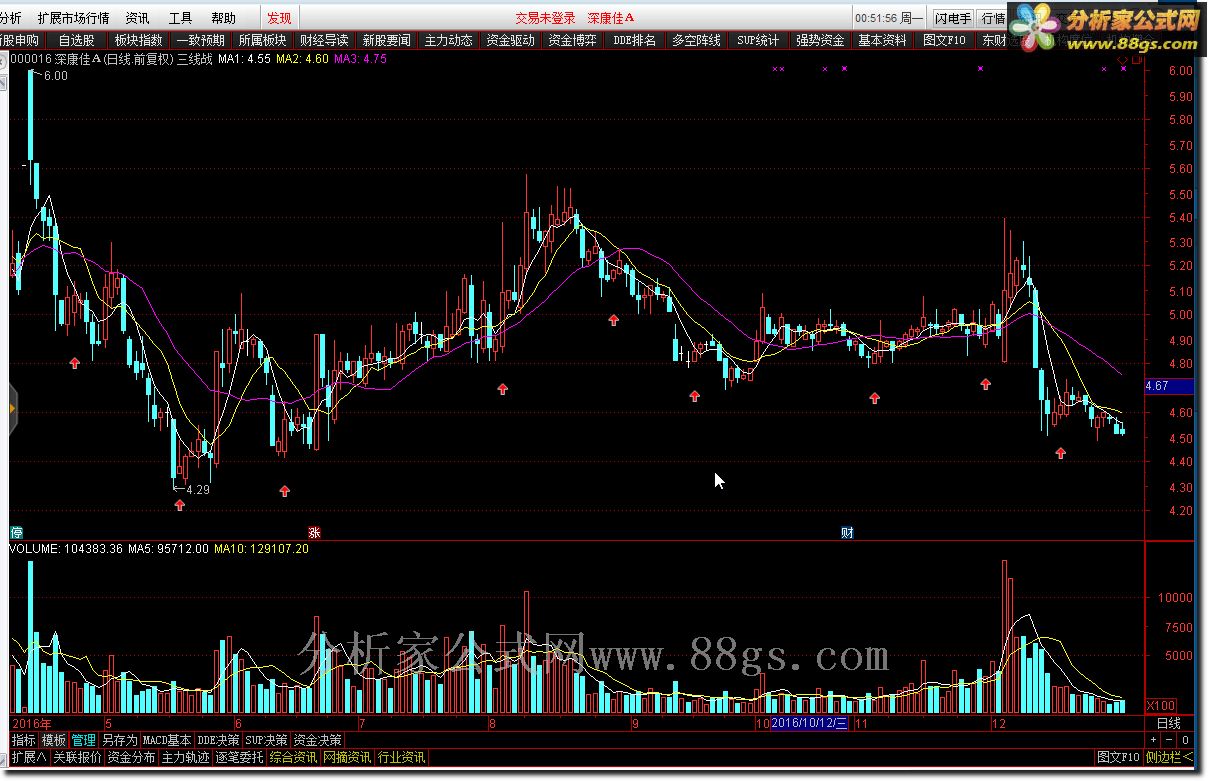Click the highlighted 管理 tab
This screenshot has width=1209, height=781.
[x=83, y=741]
